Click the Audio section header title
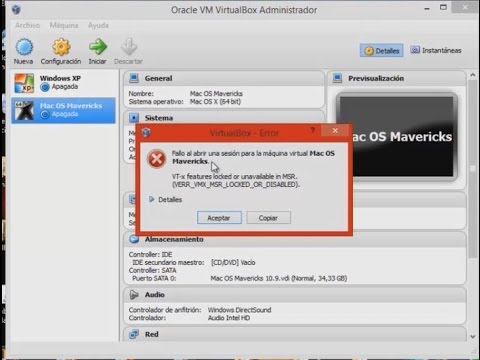 (x=154, y=295)
